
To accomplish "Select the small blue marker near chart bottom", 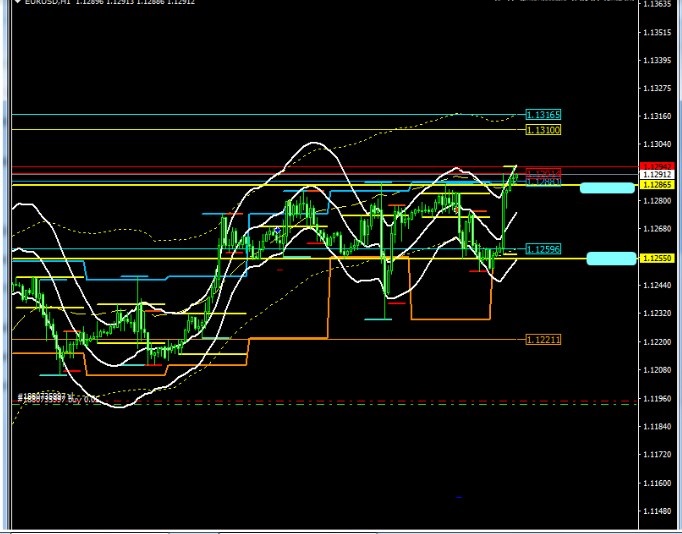I will pyautogui.click(x=458, y=497).
